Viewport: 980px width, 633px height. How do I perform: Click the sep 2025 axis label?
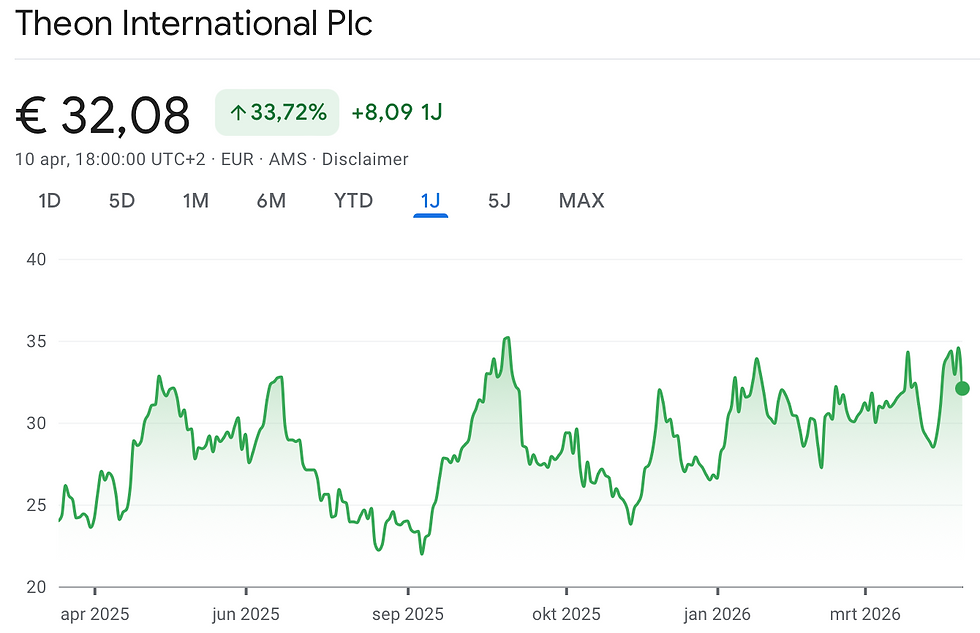[408, 614]
